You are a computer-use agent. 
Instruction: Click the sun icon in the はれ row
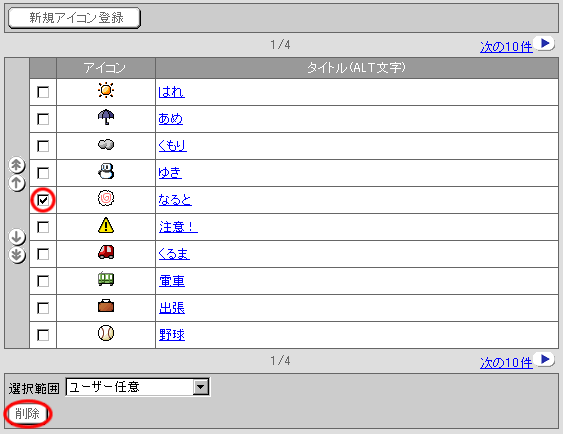106,90
